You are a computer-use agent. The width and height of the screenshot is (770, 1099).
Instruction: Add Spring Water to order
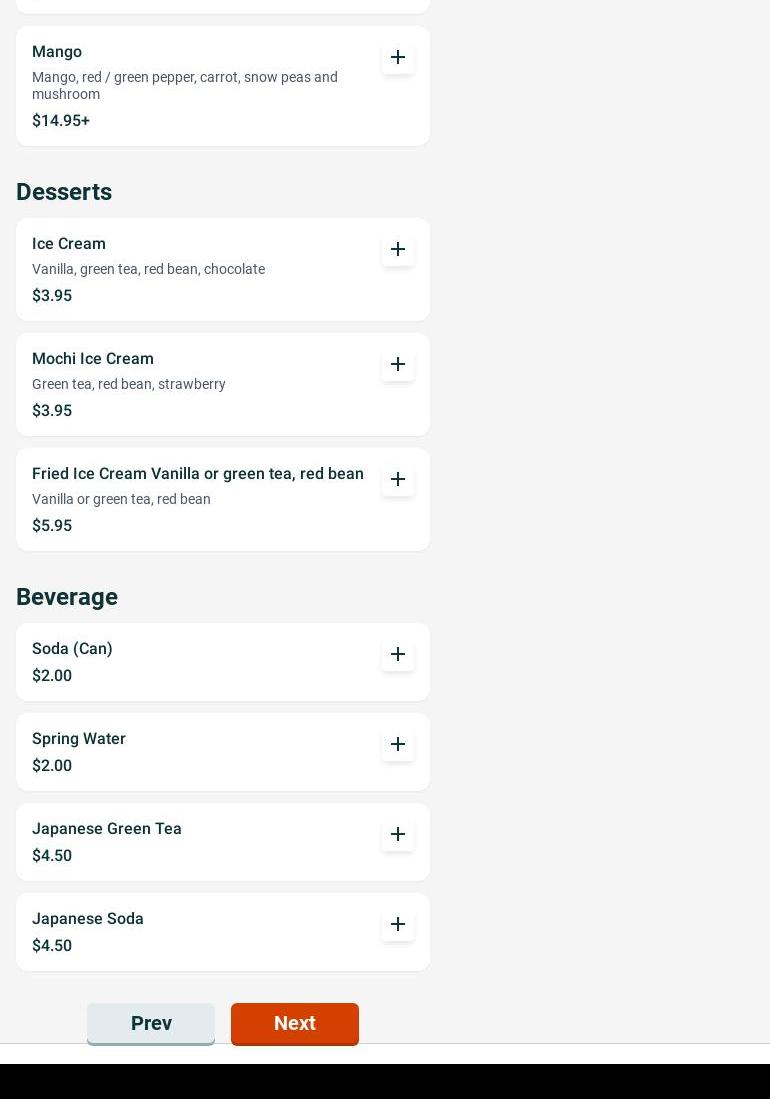click(x=398, y=745)
